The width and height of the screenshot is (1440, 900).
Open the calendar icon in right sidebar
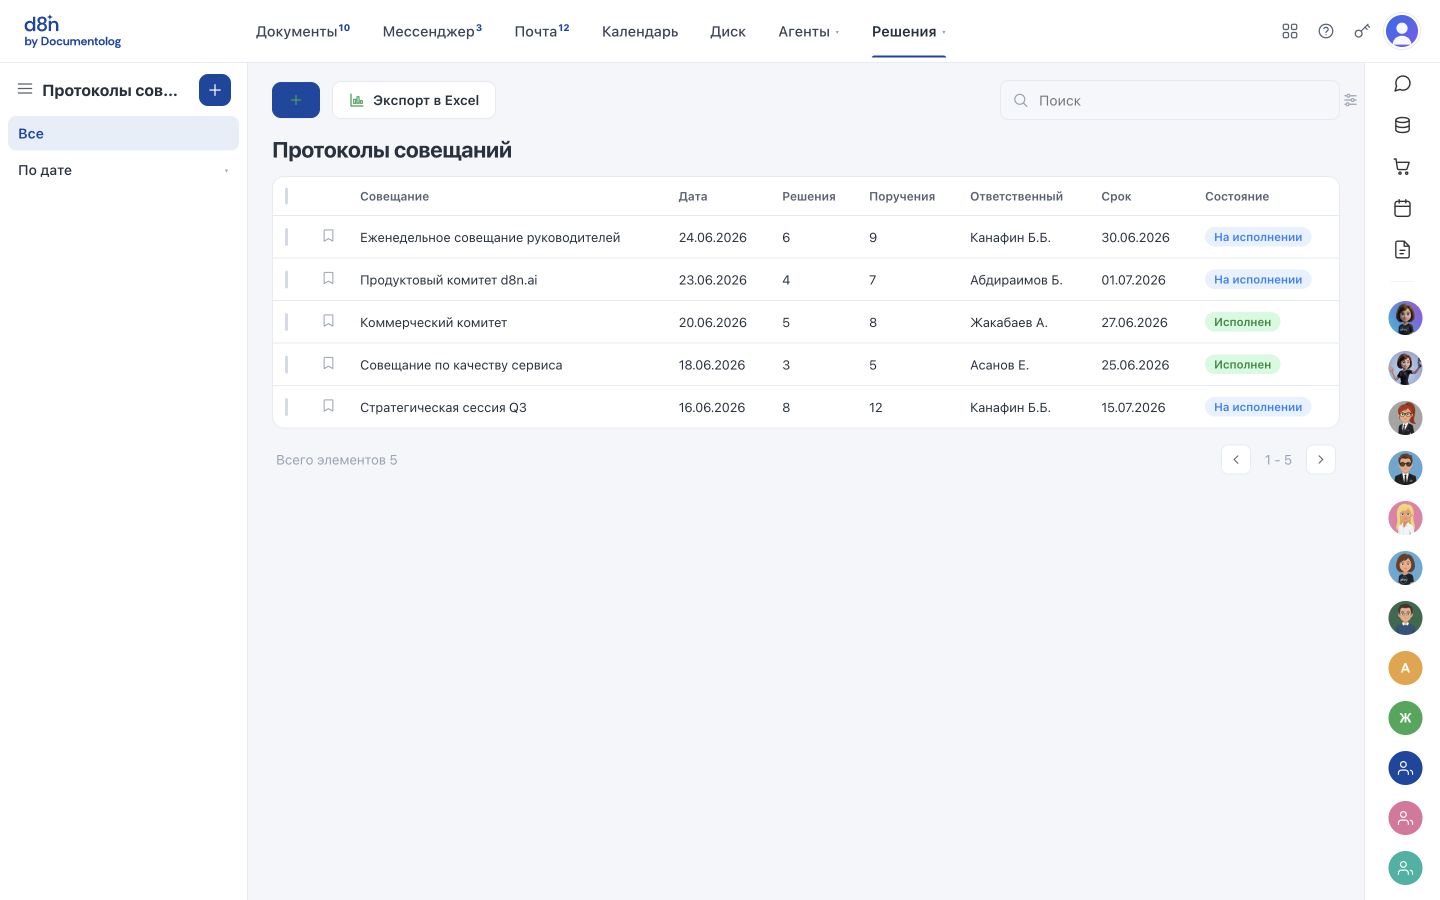click(1403, 208)
